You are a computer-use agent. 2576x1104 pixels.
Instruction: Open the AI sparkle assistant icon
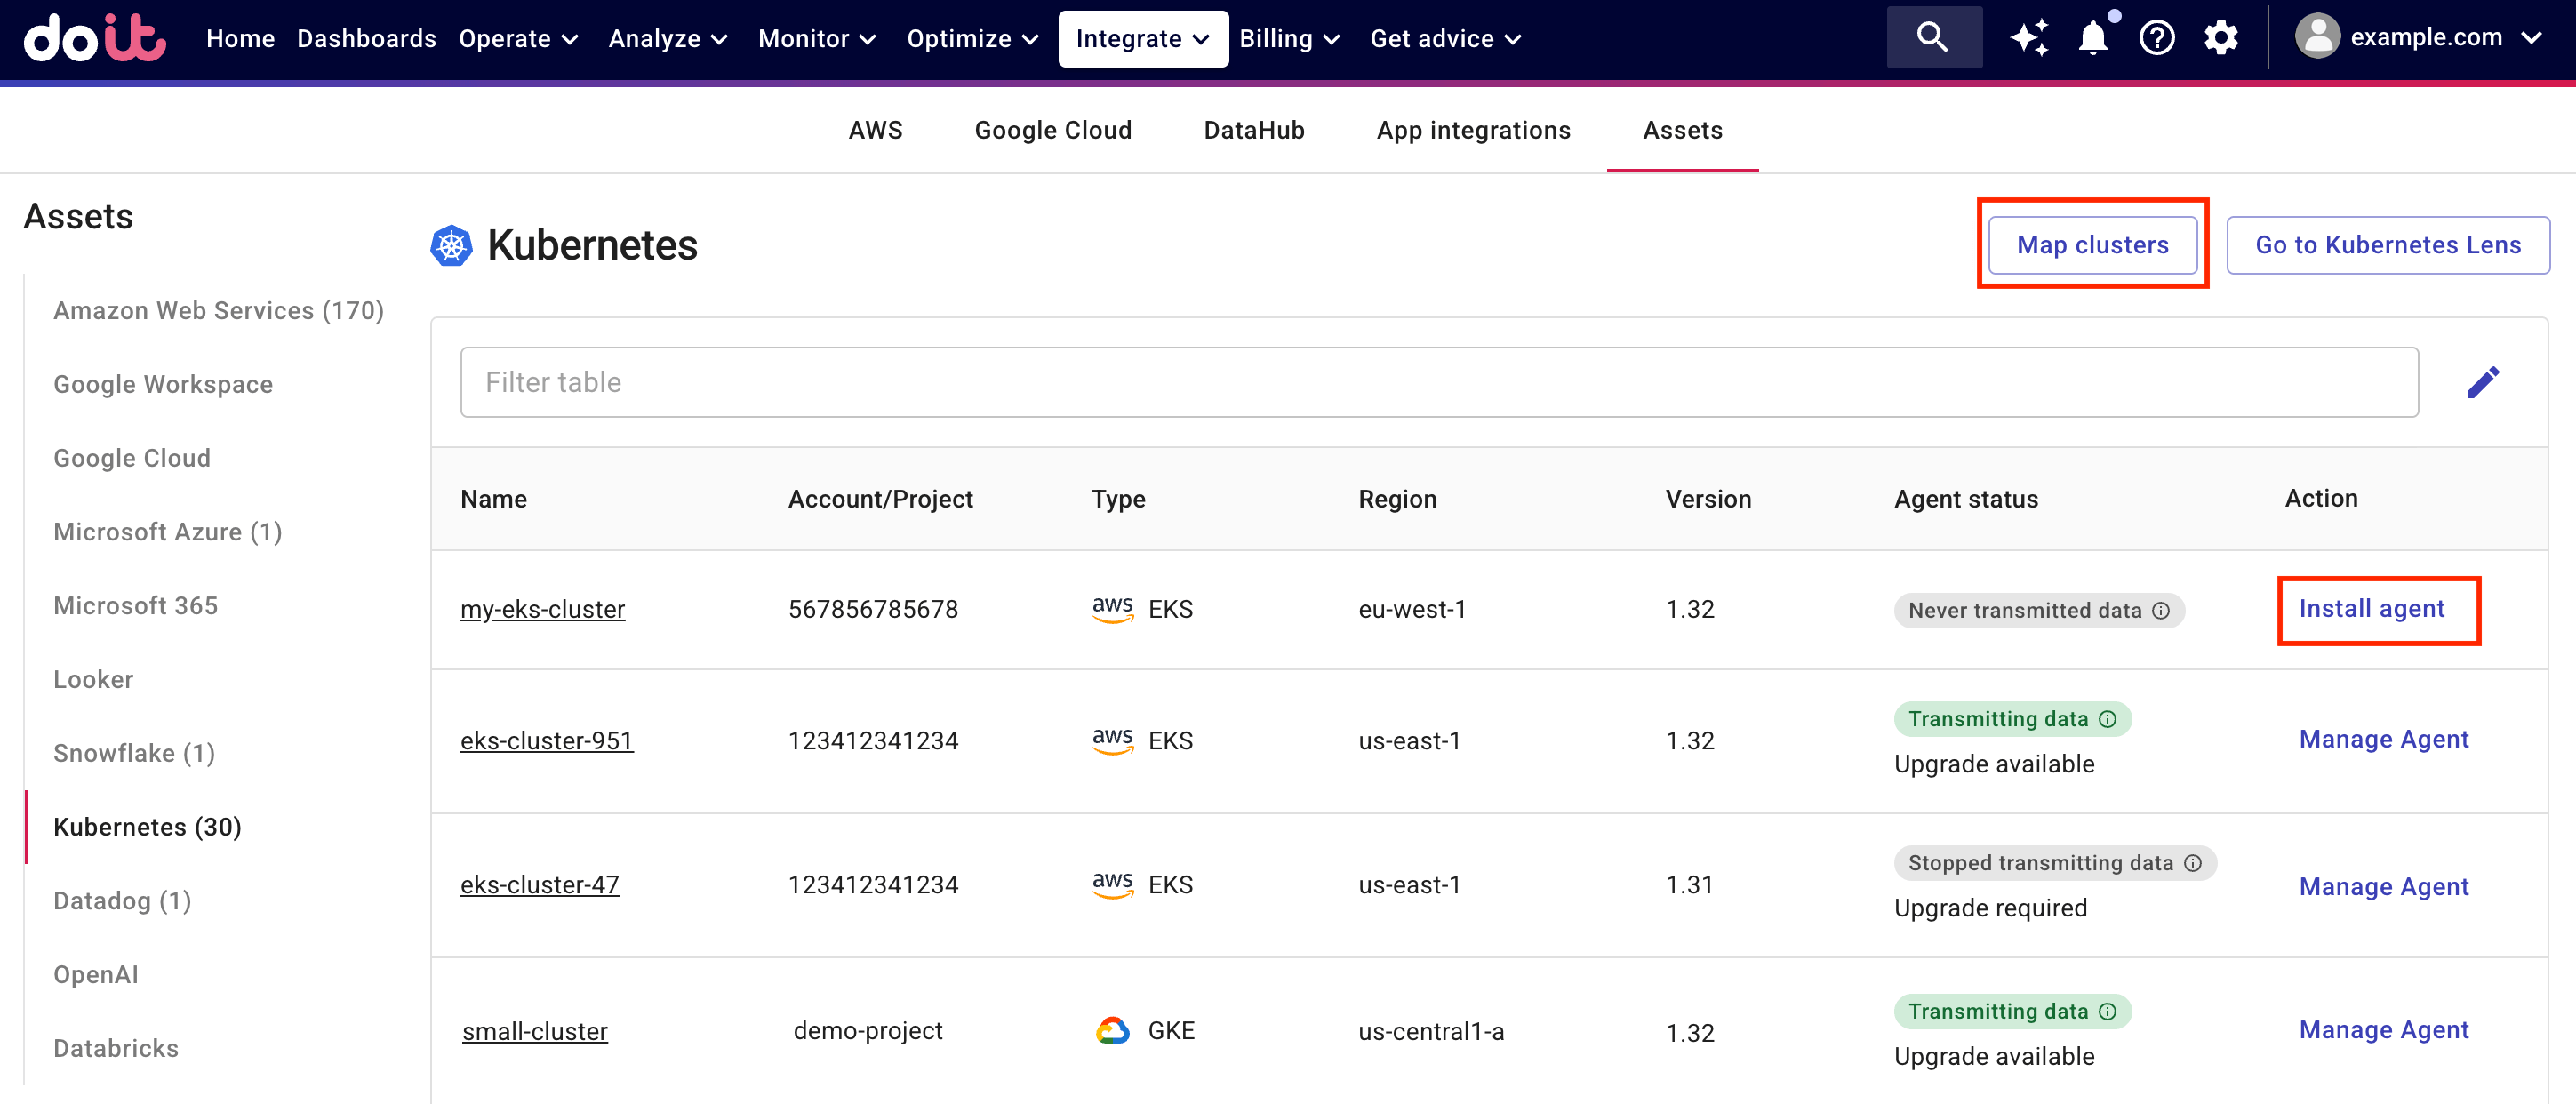tap(2029, 38)
